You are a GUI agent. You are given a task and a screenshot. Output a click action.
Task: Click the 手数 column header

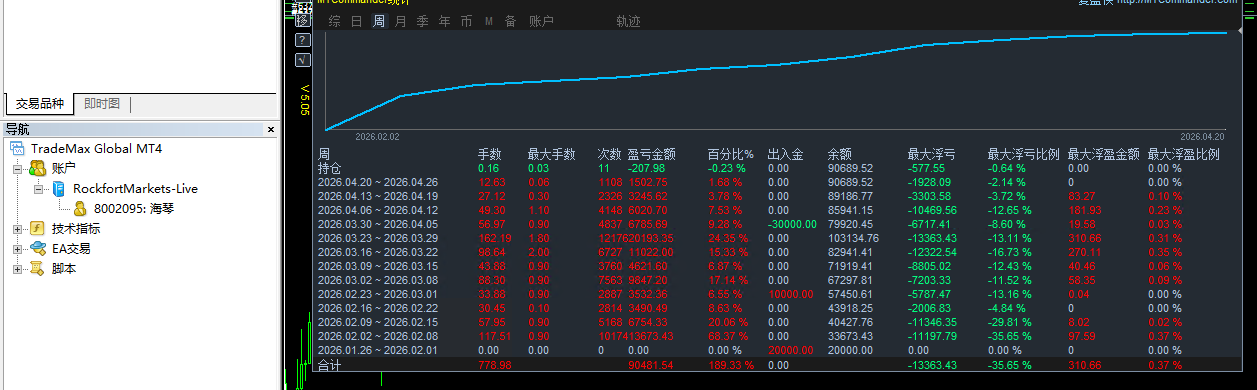490,155
